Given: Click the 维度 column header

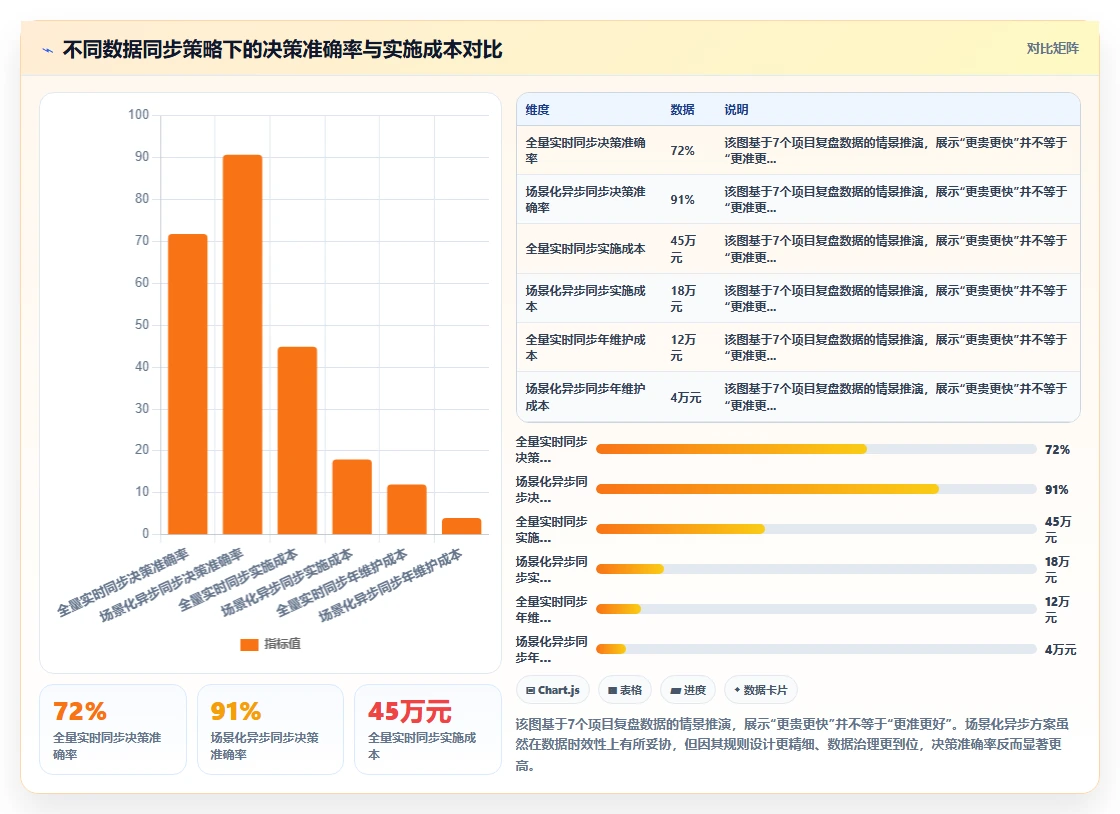Looking at the screenshot, I should tap(538, 109).
